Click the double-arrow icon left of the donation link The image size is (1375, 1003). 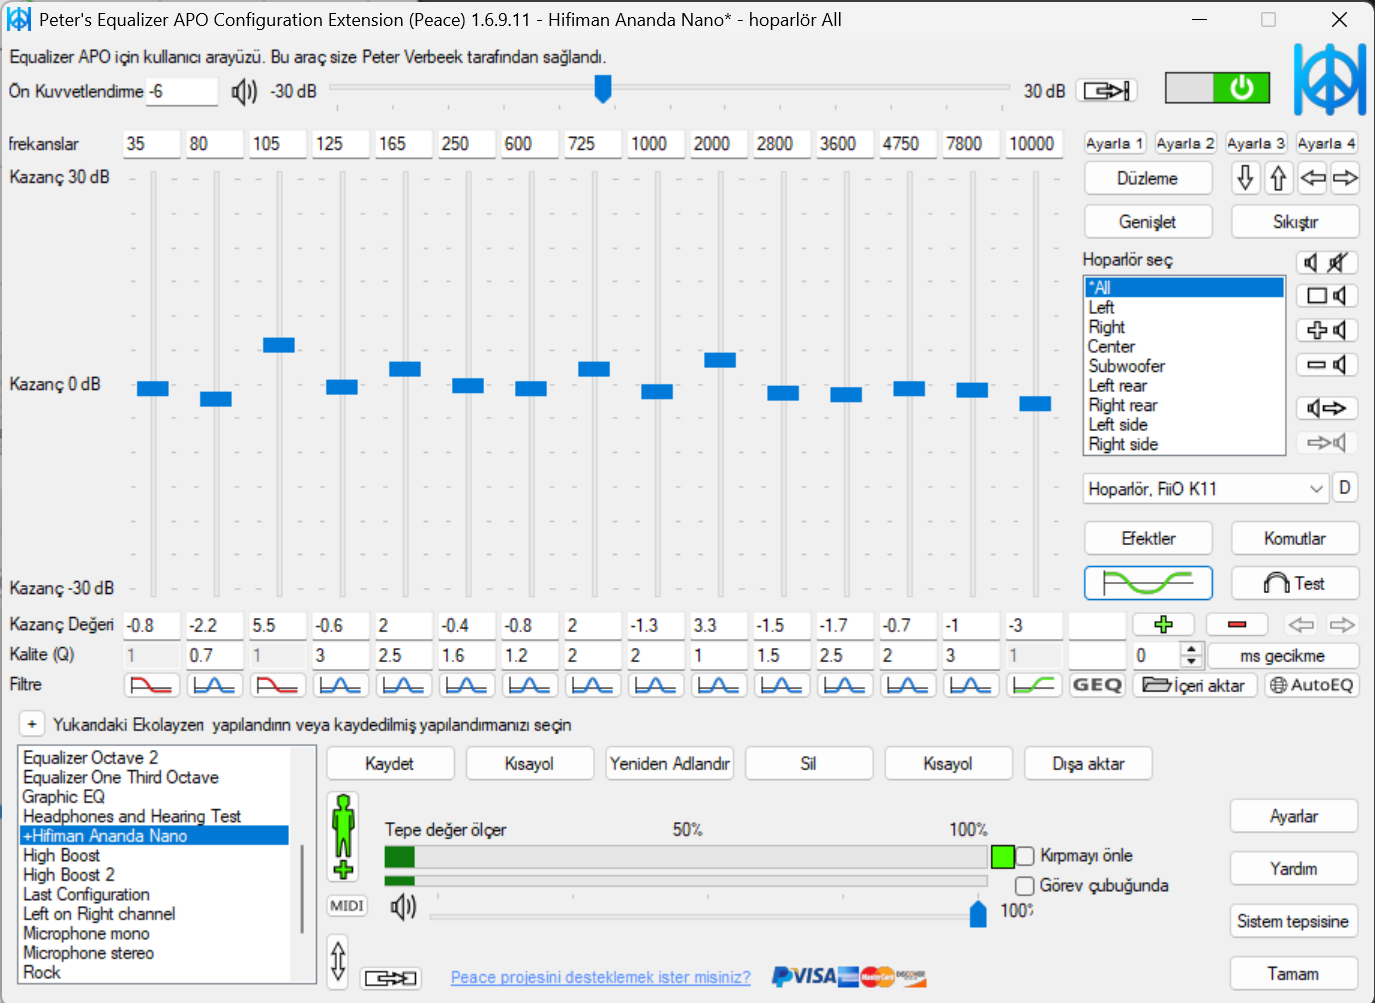[x=390, y=978]
